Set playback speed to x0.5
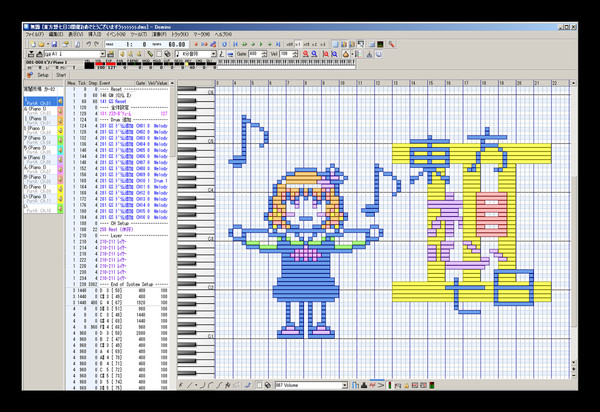This screenshot has width=600, height=412. tap(289, 44)
